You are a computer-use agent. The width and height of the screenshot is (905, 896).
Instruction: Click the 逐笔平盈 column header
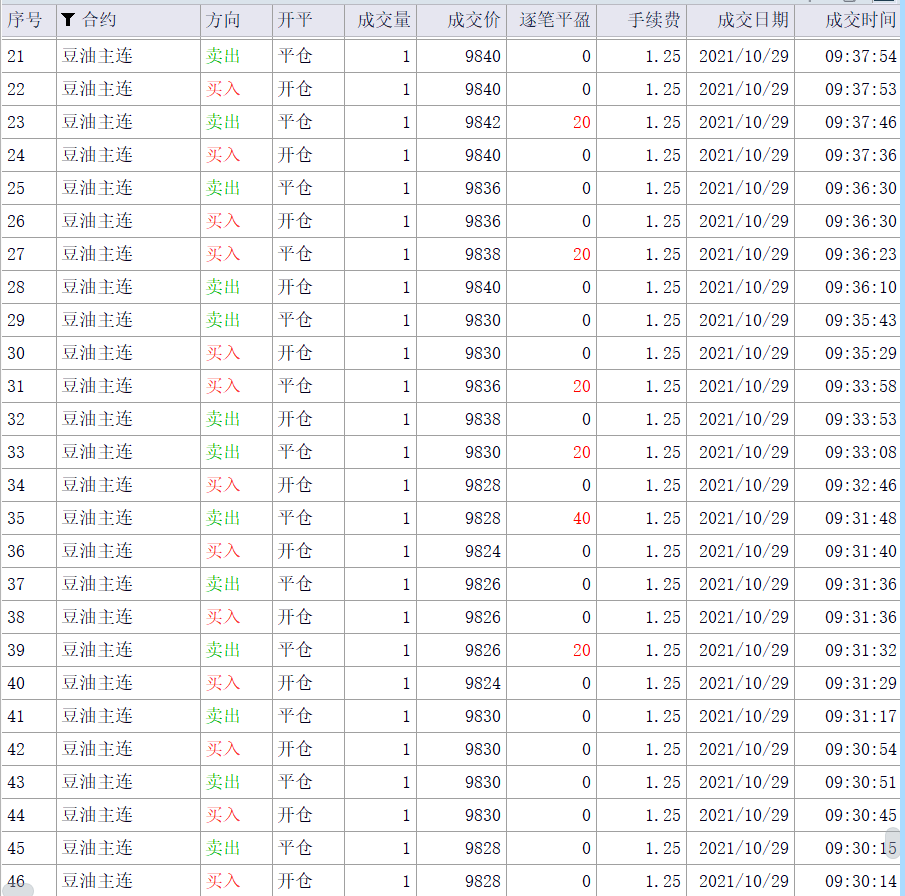555,20
